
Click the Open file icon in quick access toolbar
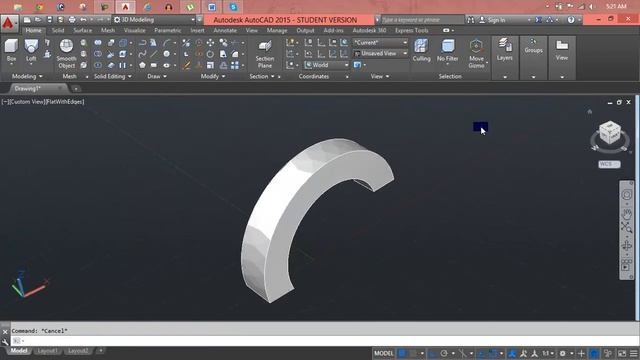pyautogui.click(x=38, y=20)
